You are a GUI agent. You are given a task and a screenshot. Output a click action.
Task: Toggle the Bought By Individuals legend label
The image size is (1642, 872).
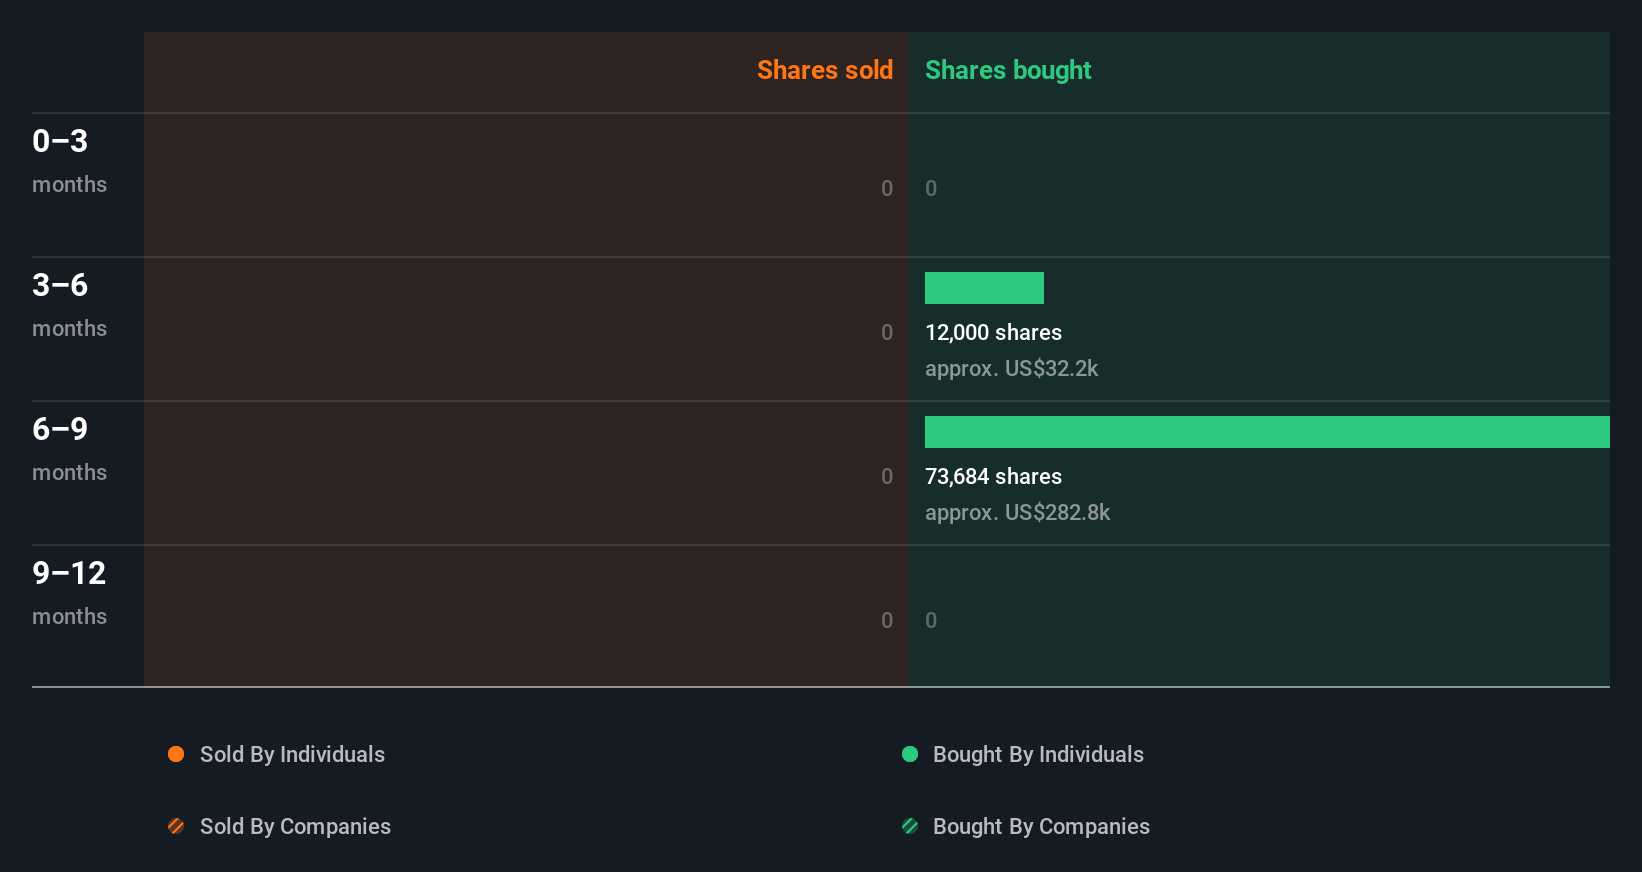1038,754
